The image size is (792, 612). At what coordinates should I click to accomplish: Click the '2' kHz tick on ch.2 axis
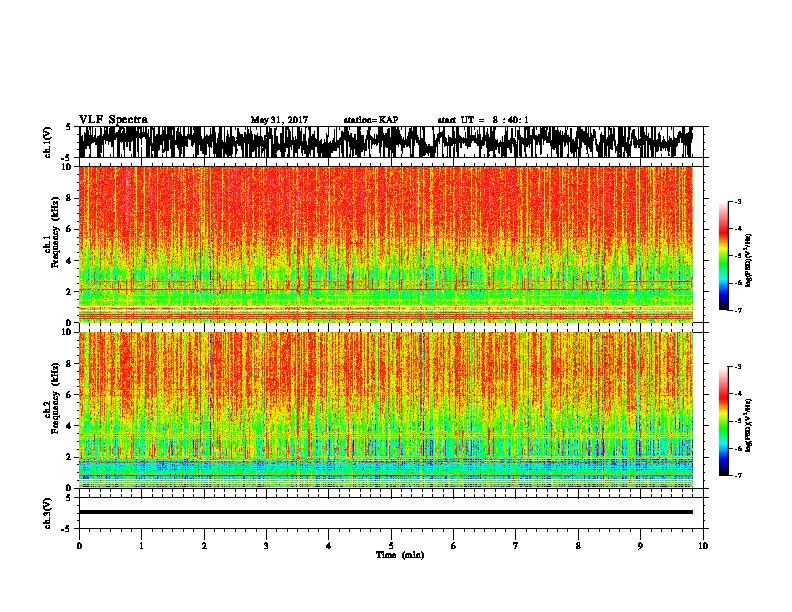point(70,457)
